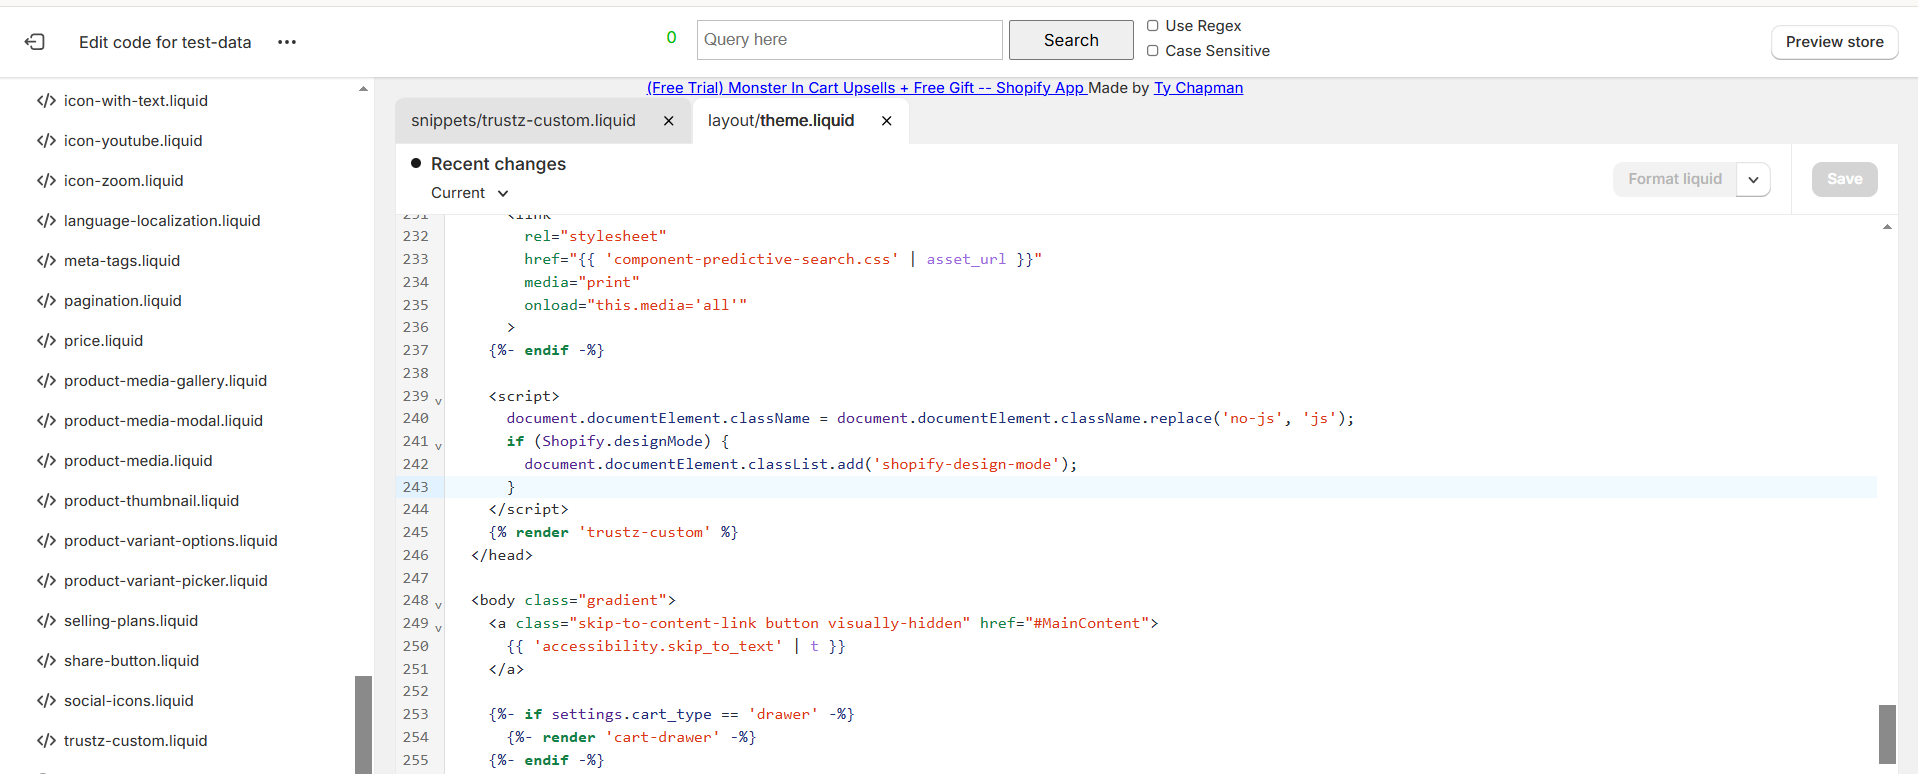Switch to layout/theme.liquid tab
Viewport: 1918px width, 774px height.
(781, 121)
